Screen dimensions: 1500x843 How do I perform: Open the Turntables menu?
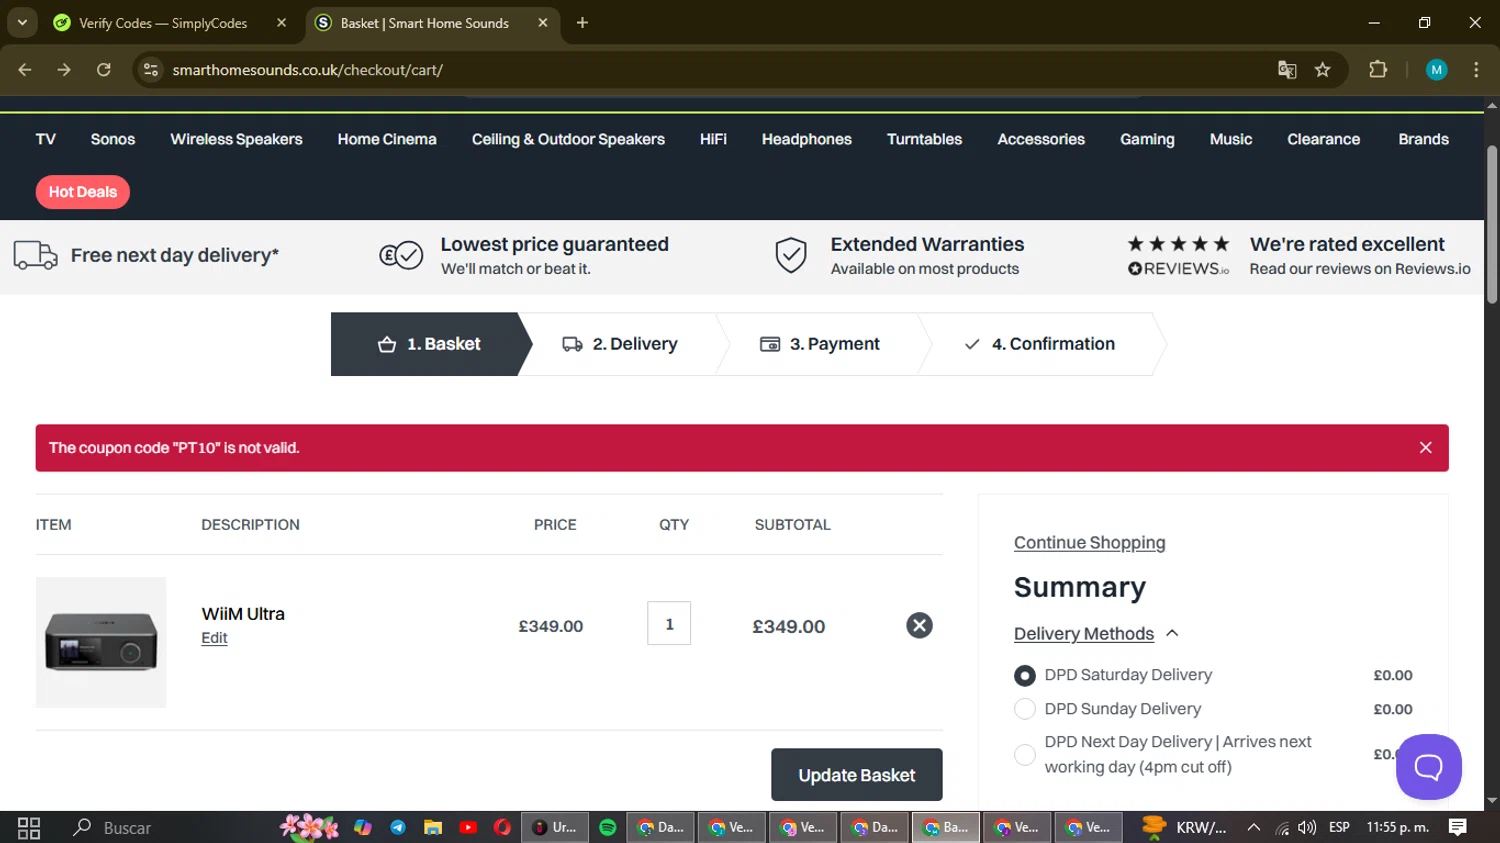pyautogui.click(x=924, y=139)
